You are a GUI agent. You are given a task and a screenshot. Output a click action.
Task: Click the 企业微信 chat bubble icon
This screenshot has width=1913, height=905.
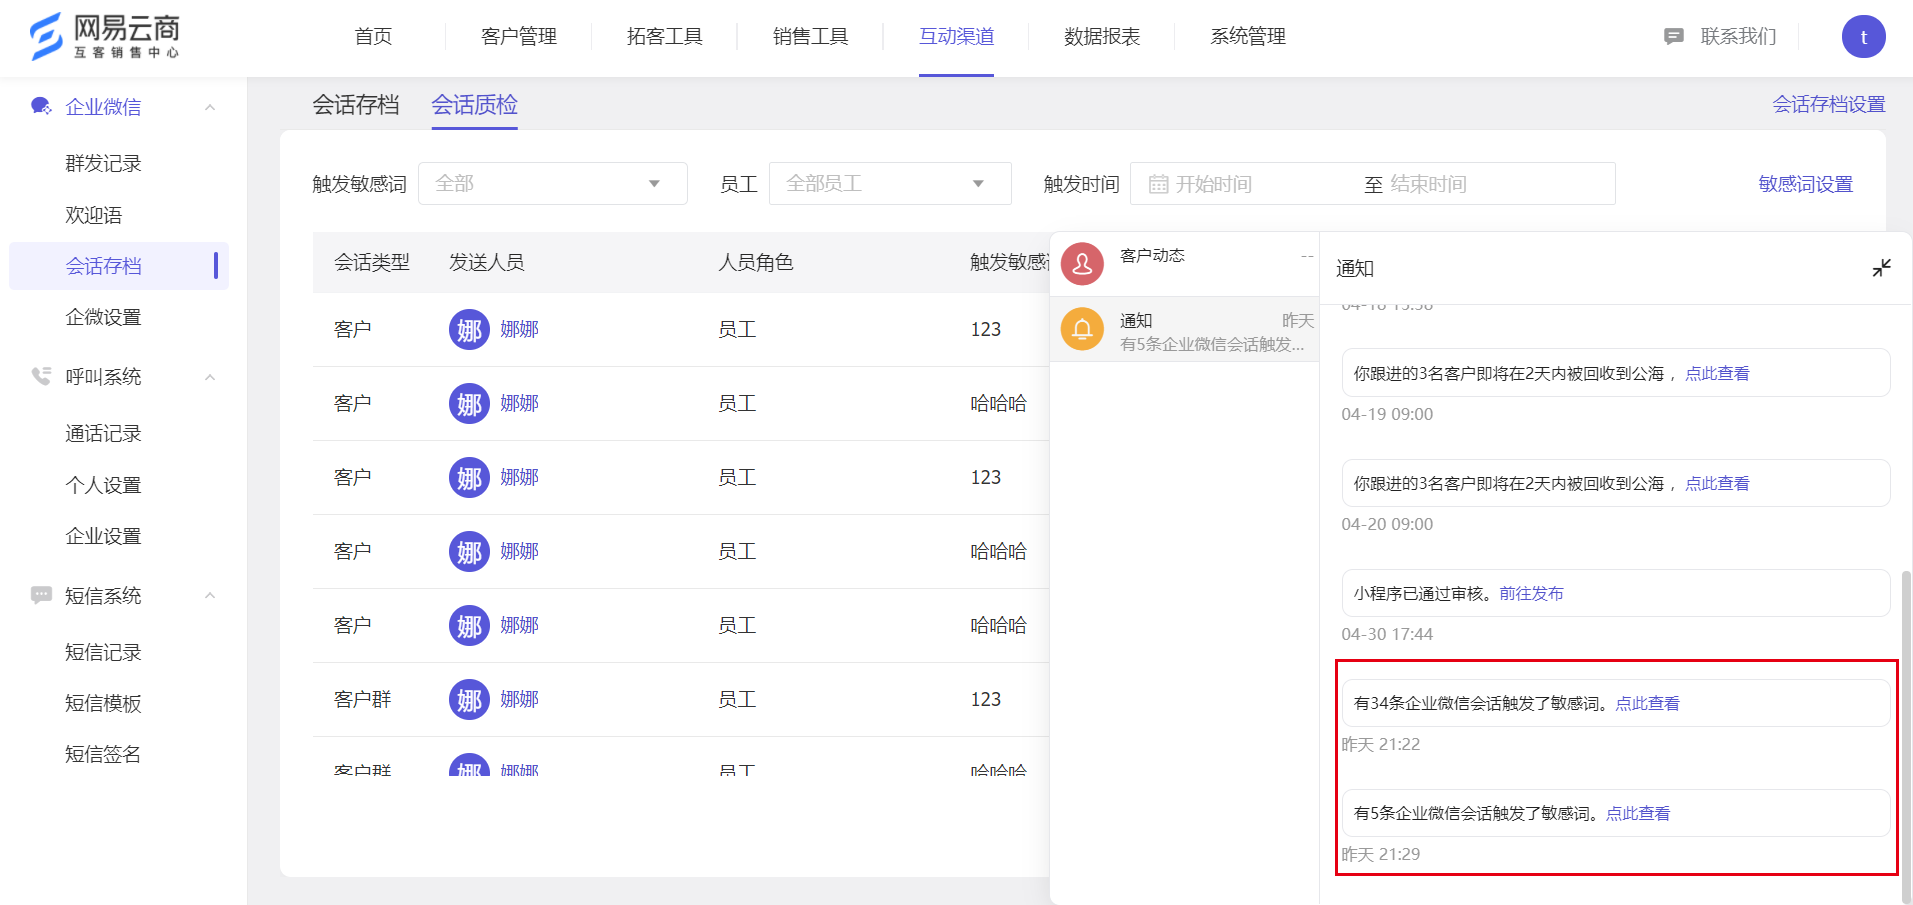(x=41, y=106)
